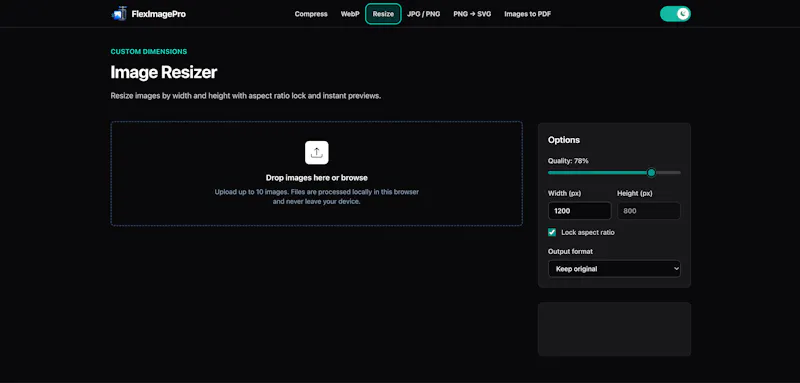Click the 'Quality: 78%' label
The height and width of the screenshot is (383, 800).
click(x=568, y=161)
